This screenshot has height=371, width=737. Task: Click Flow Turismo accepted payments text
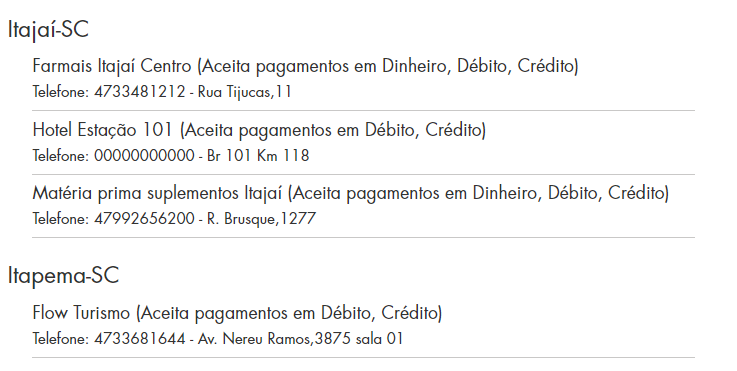pyautogui.click(x=289, y=313)
